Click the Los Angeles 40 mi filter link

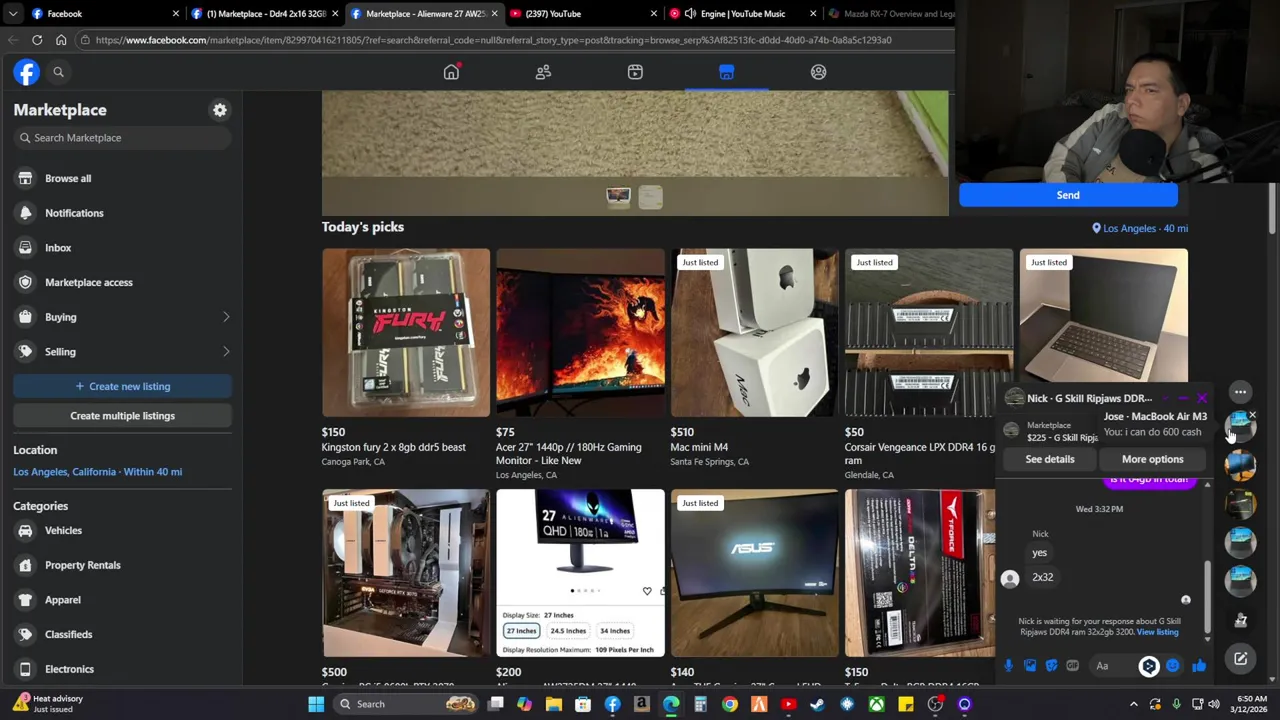1140,228
